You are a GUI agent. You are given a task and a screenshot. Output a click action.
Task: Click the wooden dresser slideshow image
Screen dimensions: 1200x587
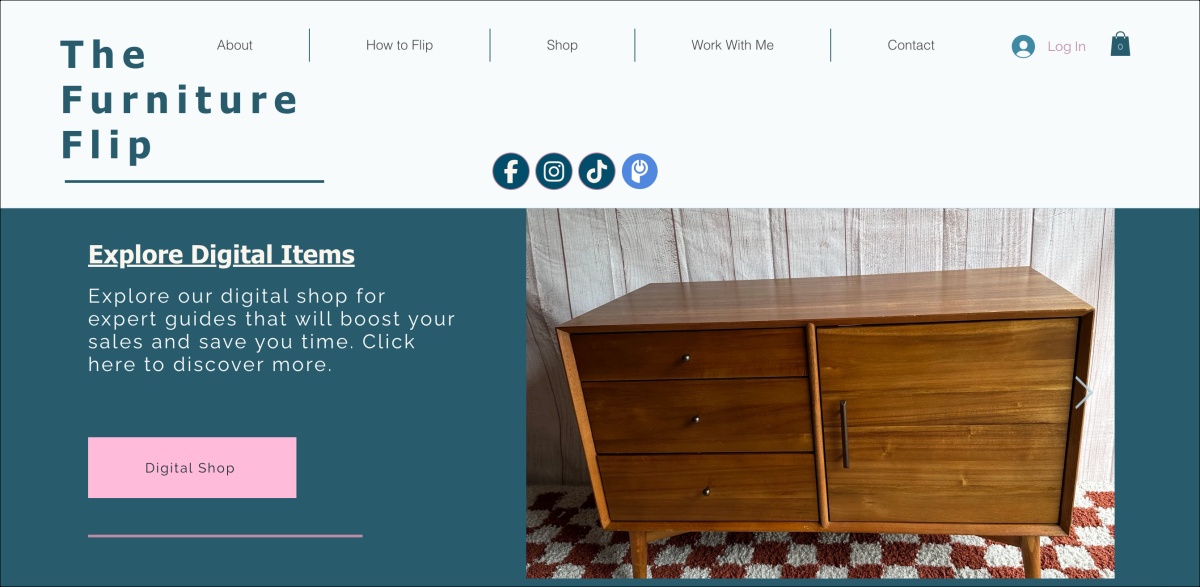[x=820, y=393]
